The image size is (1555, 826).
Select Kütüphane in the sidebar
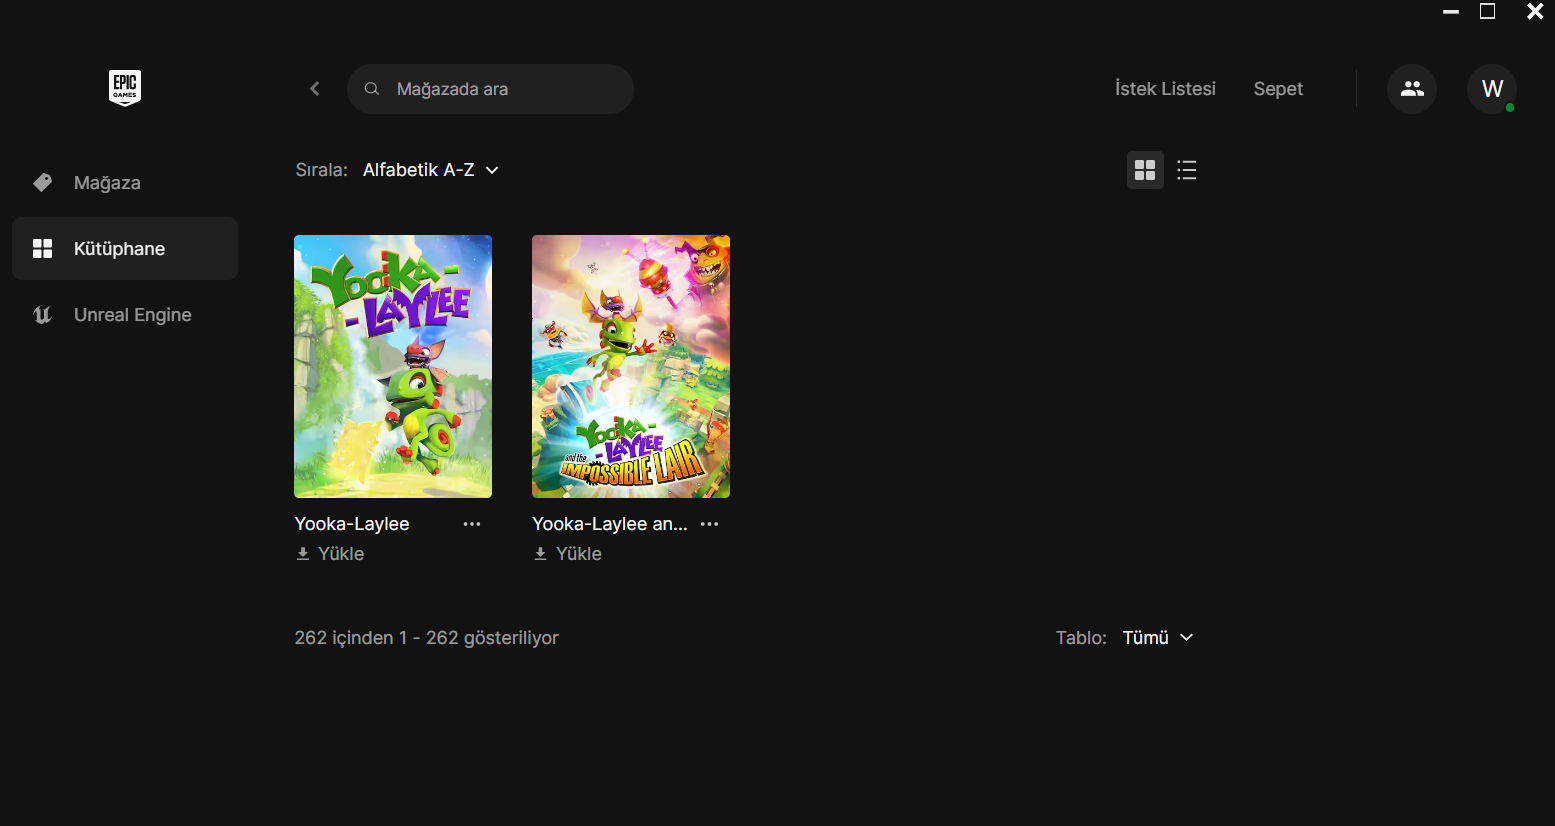click(x=125, y=249)
